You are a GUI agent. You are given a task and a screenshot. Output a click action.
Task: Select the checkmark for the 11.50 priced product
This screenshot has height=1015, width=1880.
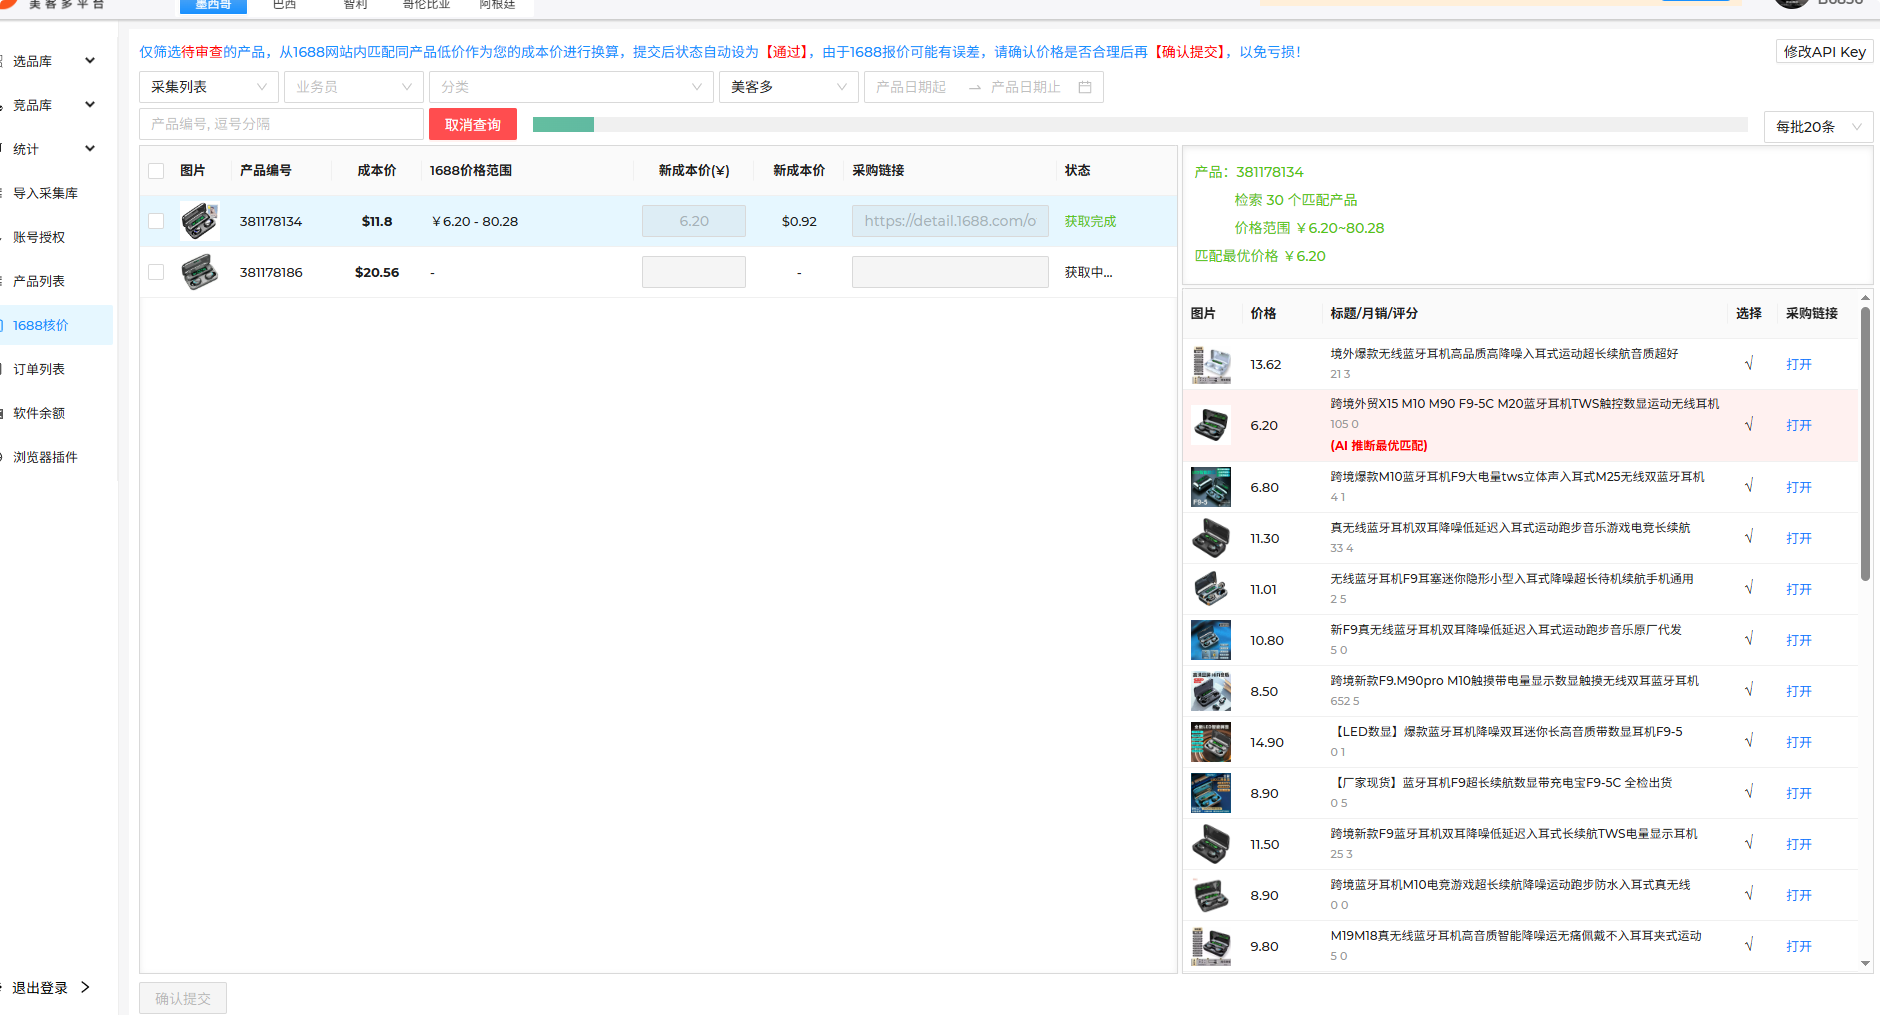pyautogui.click(x=1748, y=844)
